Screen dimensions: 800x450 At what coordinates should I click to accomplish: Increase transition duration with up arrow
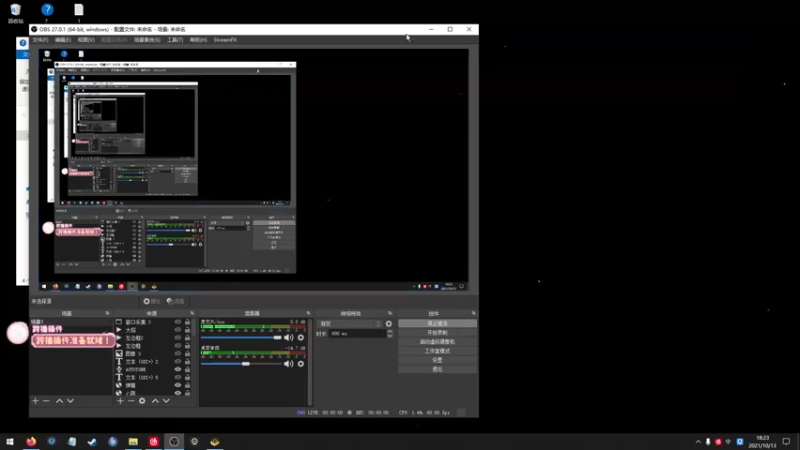point(390,332)
